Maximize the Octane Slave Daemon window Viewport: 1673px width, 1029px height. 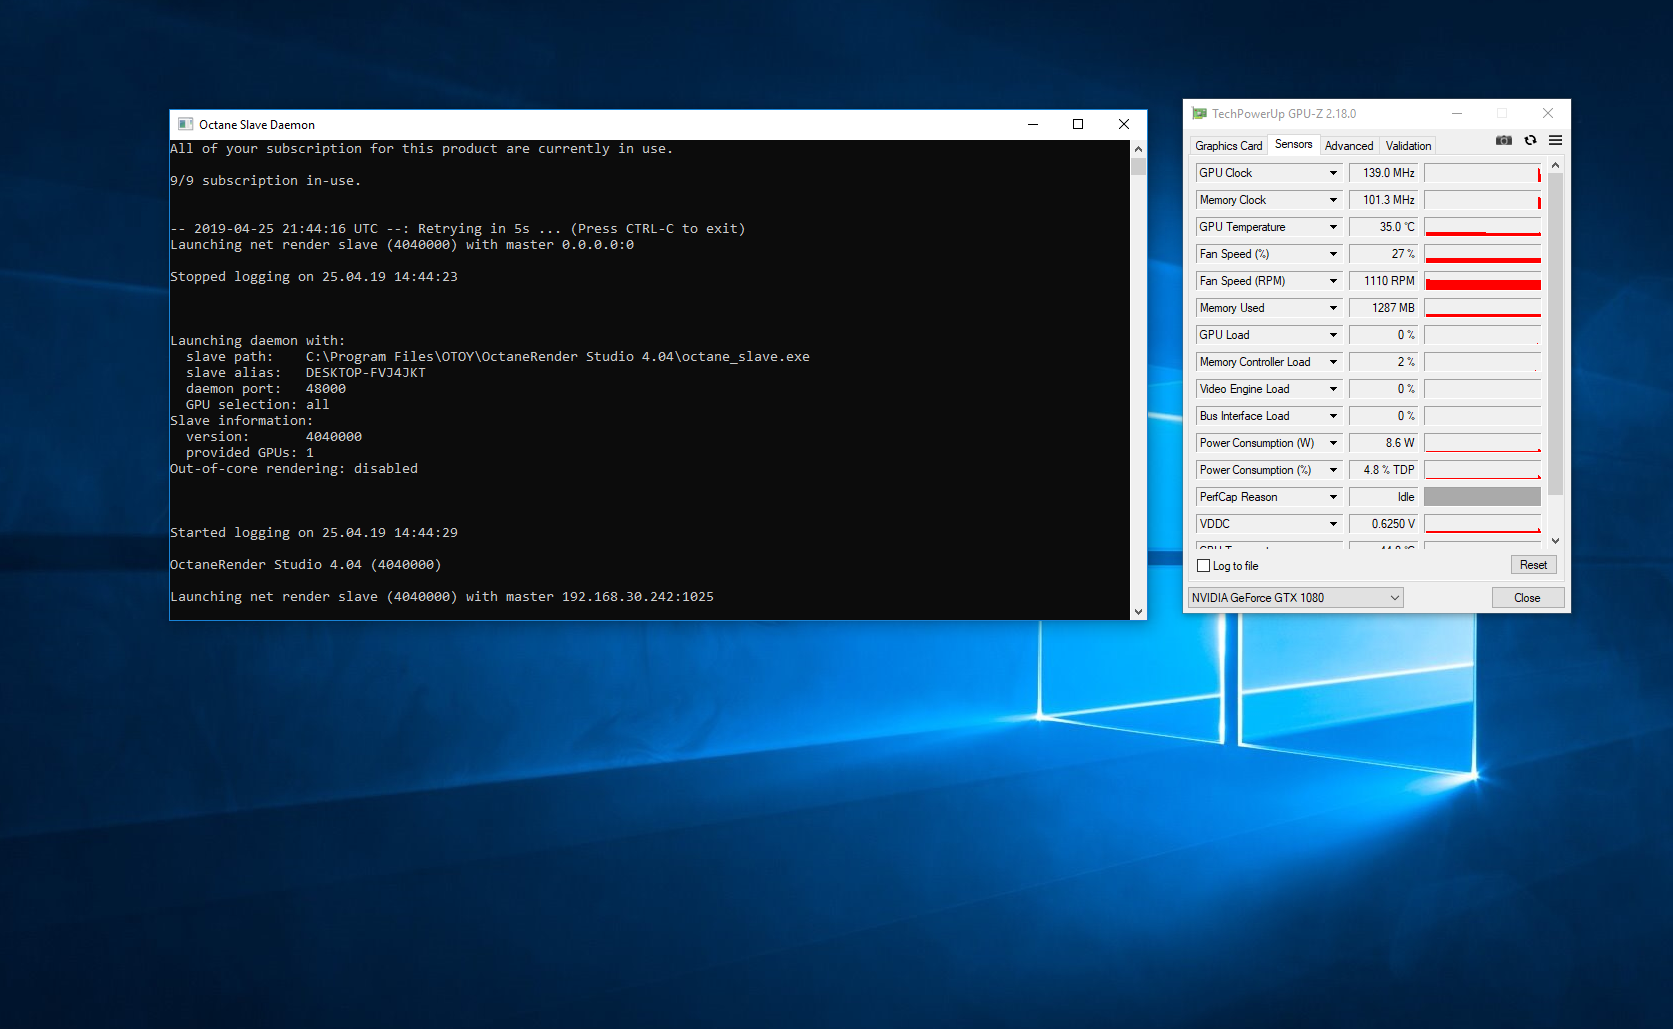[1078, 124]
